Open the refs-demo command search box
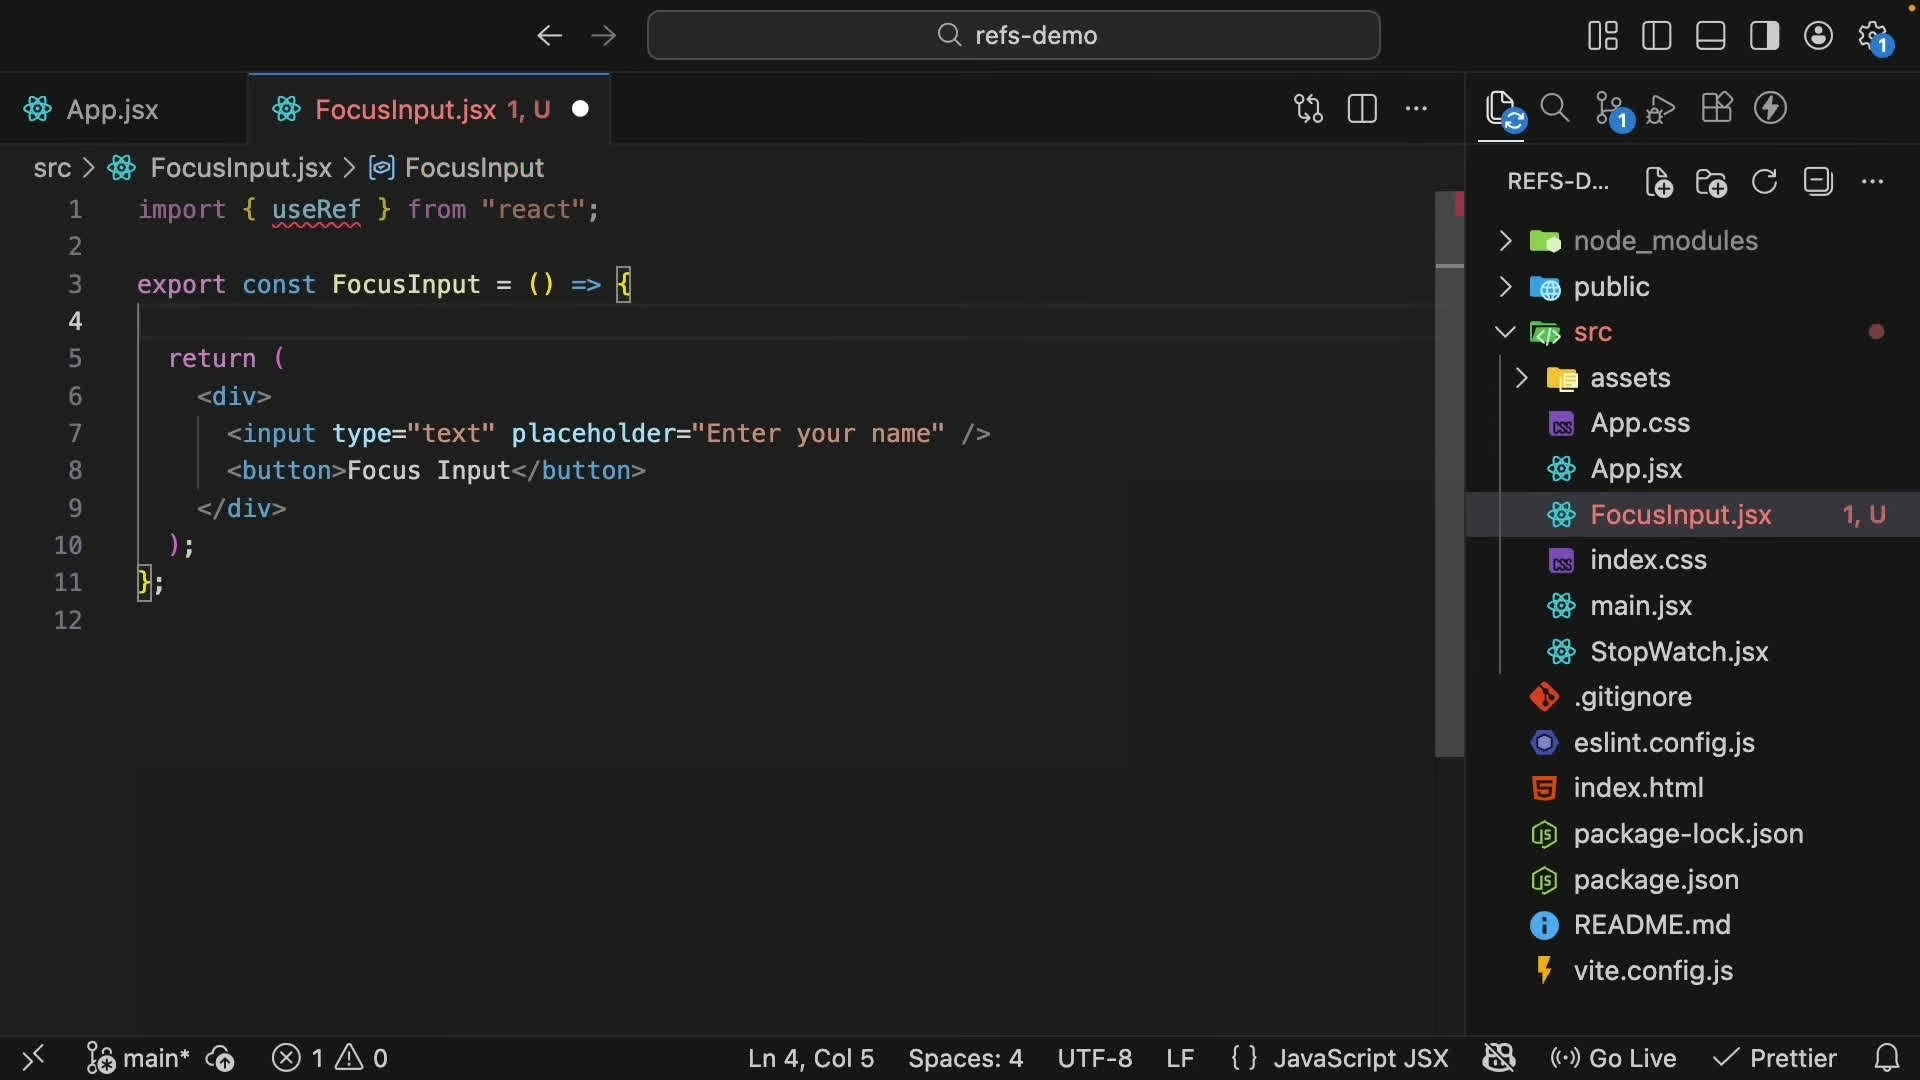Image resolution: width=1920 pixels, height=1080 pixels. click(x=1014, y=36)
